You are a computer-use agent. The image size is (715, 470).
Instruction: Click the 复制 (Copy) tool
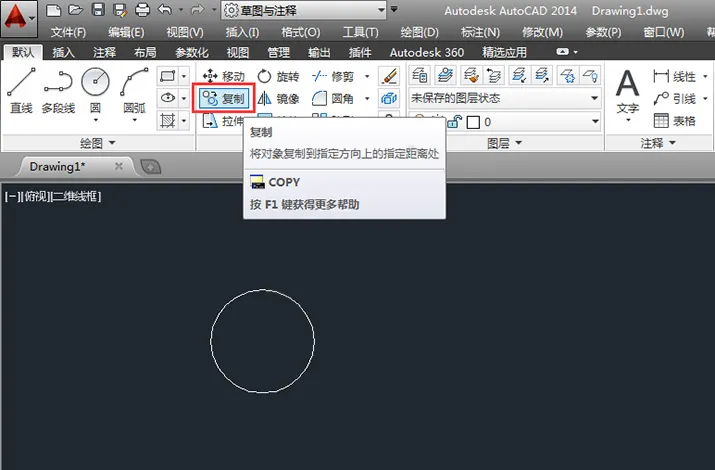tap(223, 98)
